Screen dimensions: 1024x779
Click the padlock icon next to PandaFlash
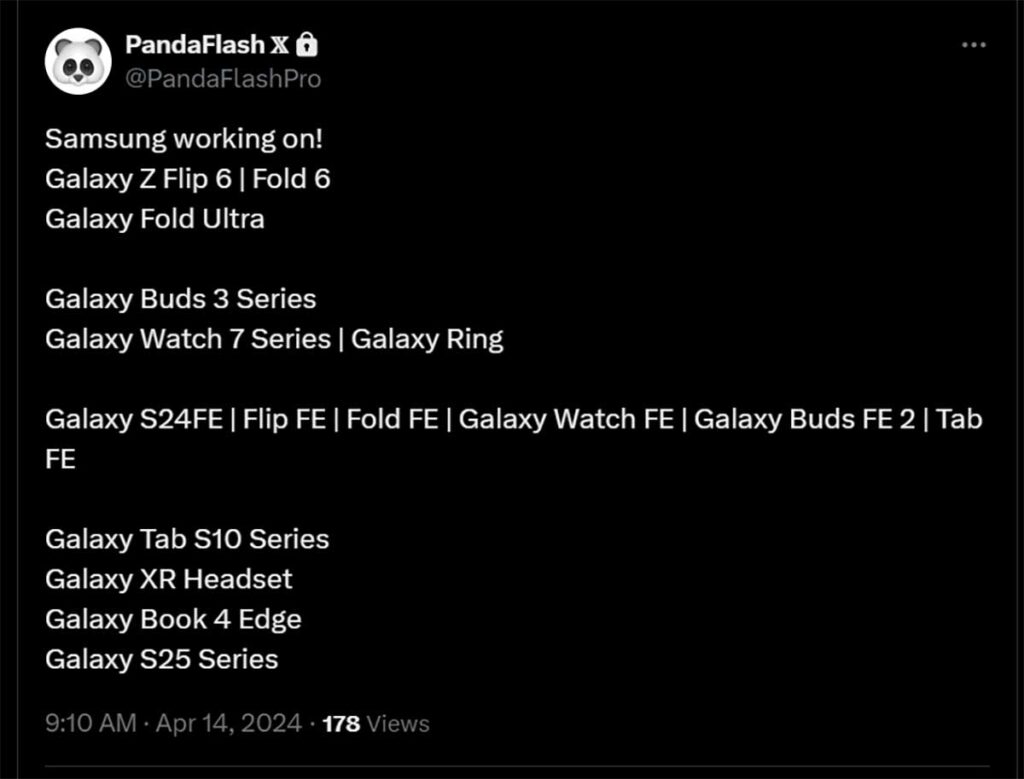pos(308,45)
